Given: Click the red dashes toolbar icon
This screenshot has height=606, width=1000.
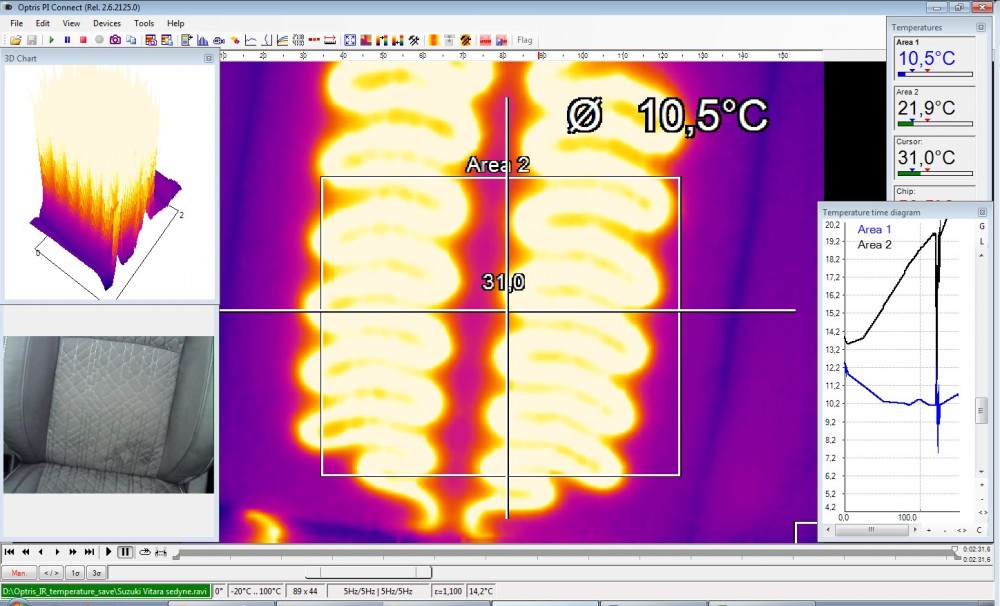Looking at the screenshot, I should pos(314,40).
